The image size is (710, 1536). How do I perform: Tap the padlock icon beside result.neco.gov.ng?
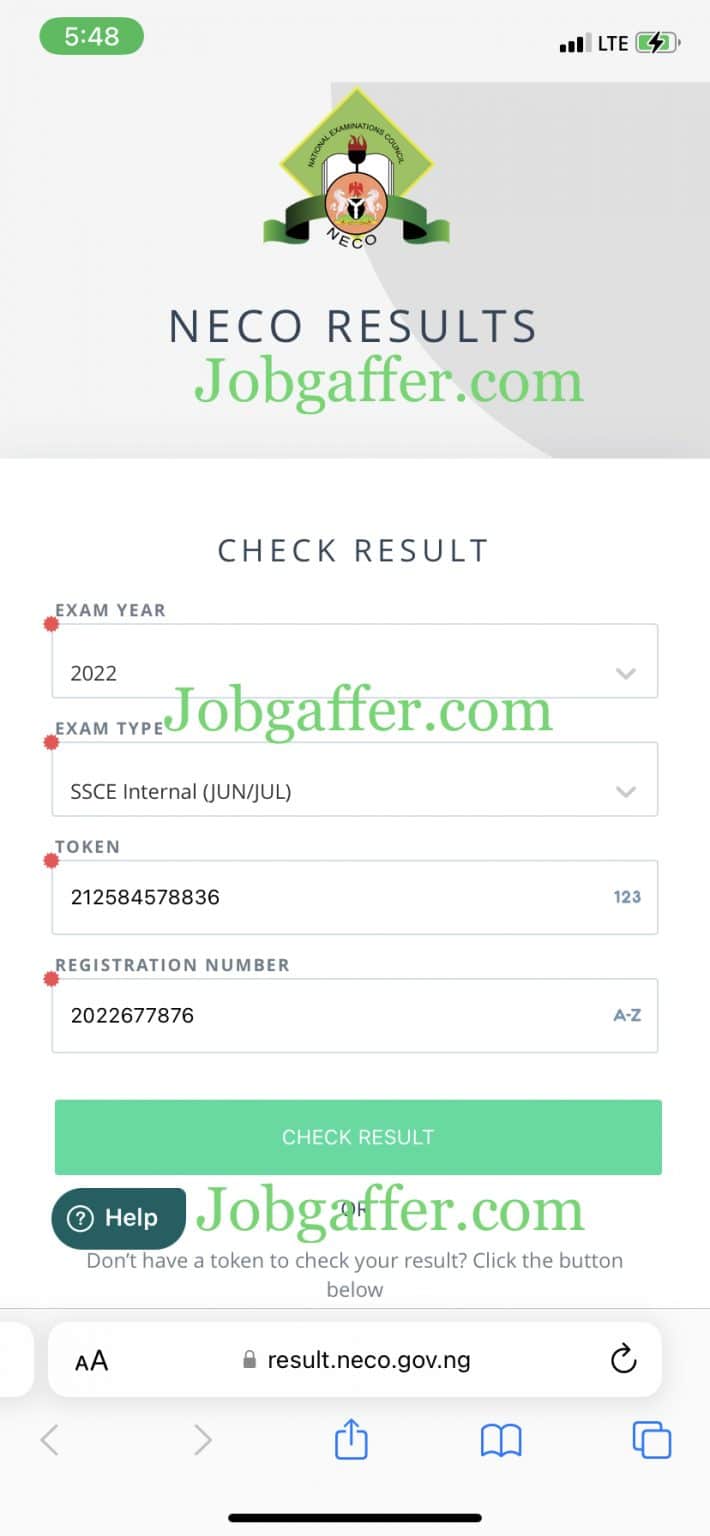[x=250, y=1359]
